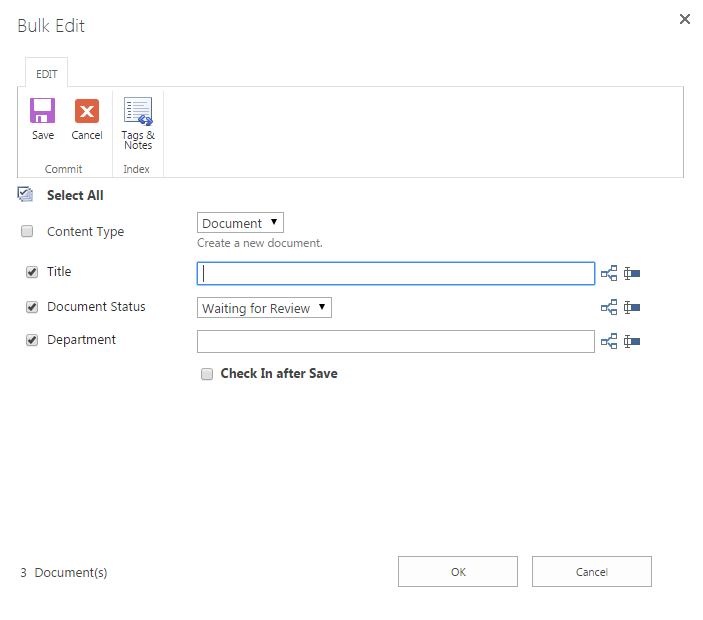The image size is (703, 620).
Task: Click the Save icon in the ribbon
Action: click(x=43, y=111)
